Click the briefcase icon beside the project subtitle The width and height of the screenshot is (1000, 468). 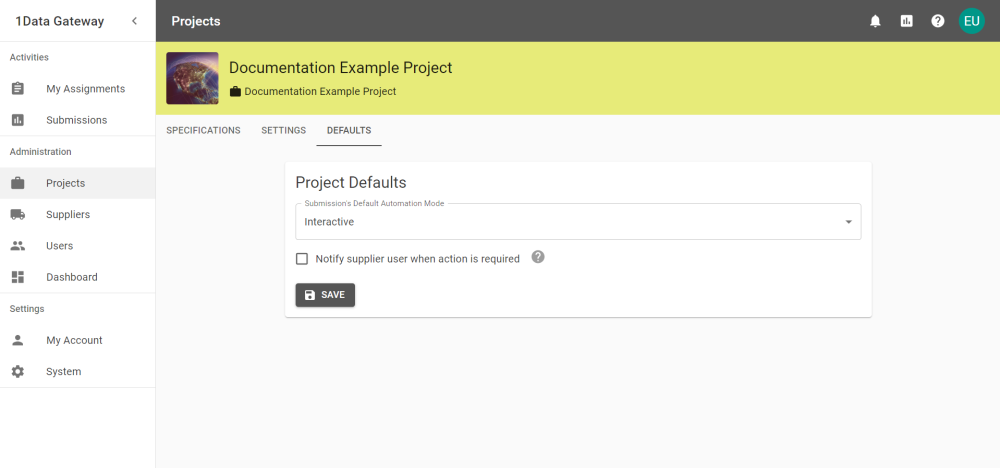click(x=235, y=92)
